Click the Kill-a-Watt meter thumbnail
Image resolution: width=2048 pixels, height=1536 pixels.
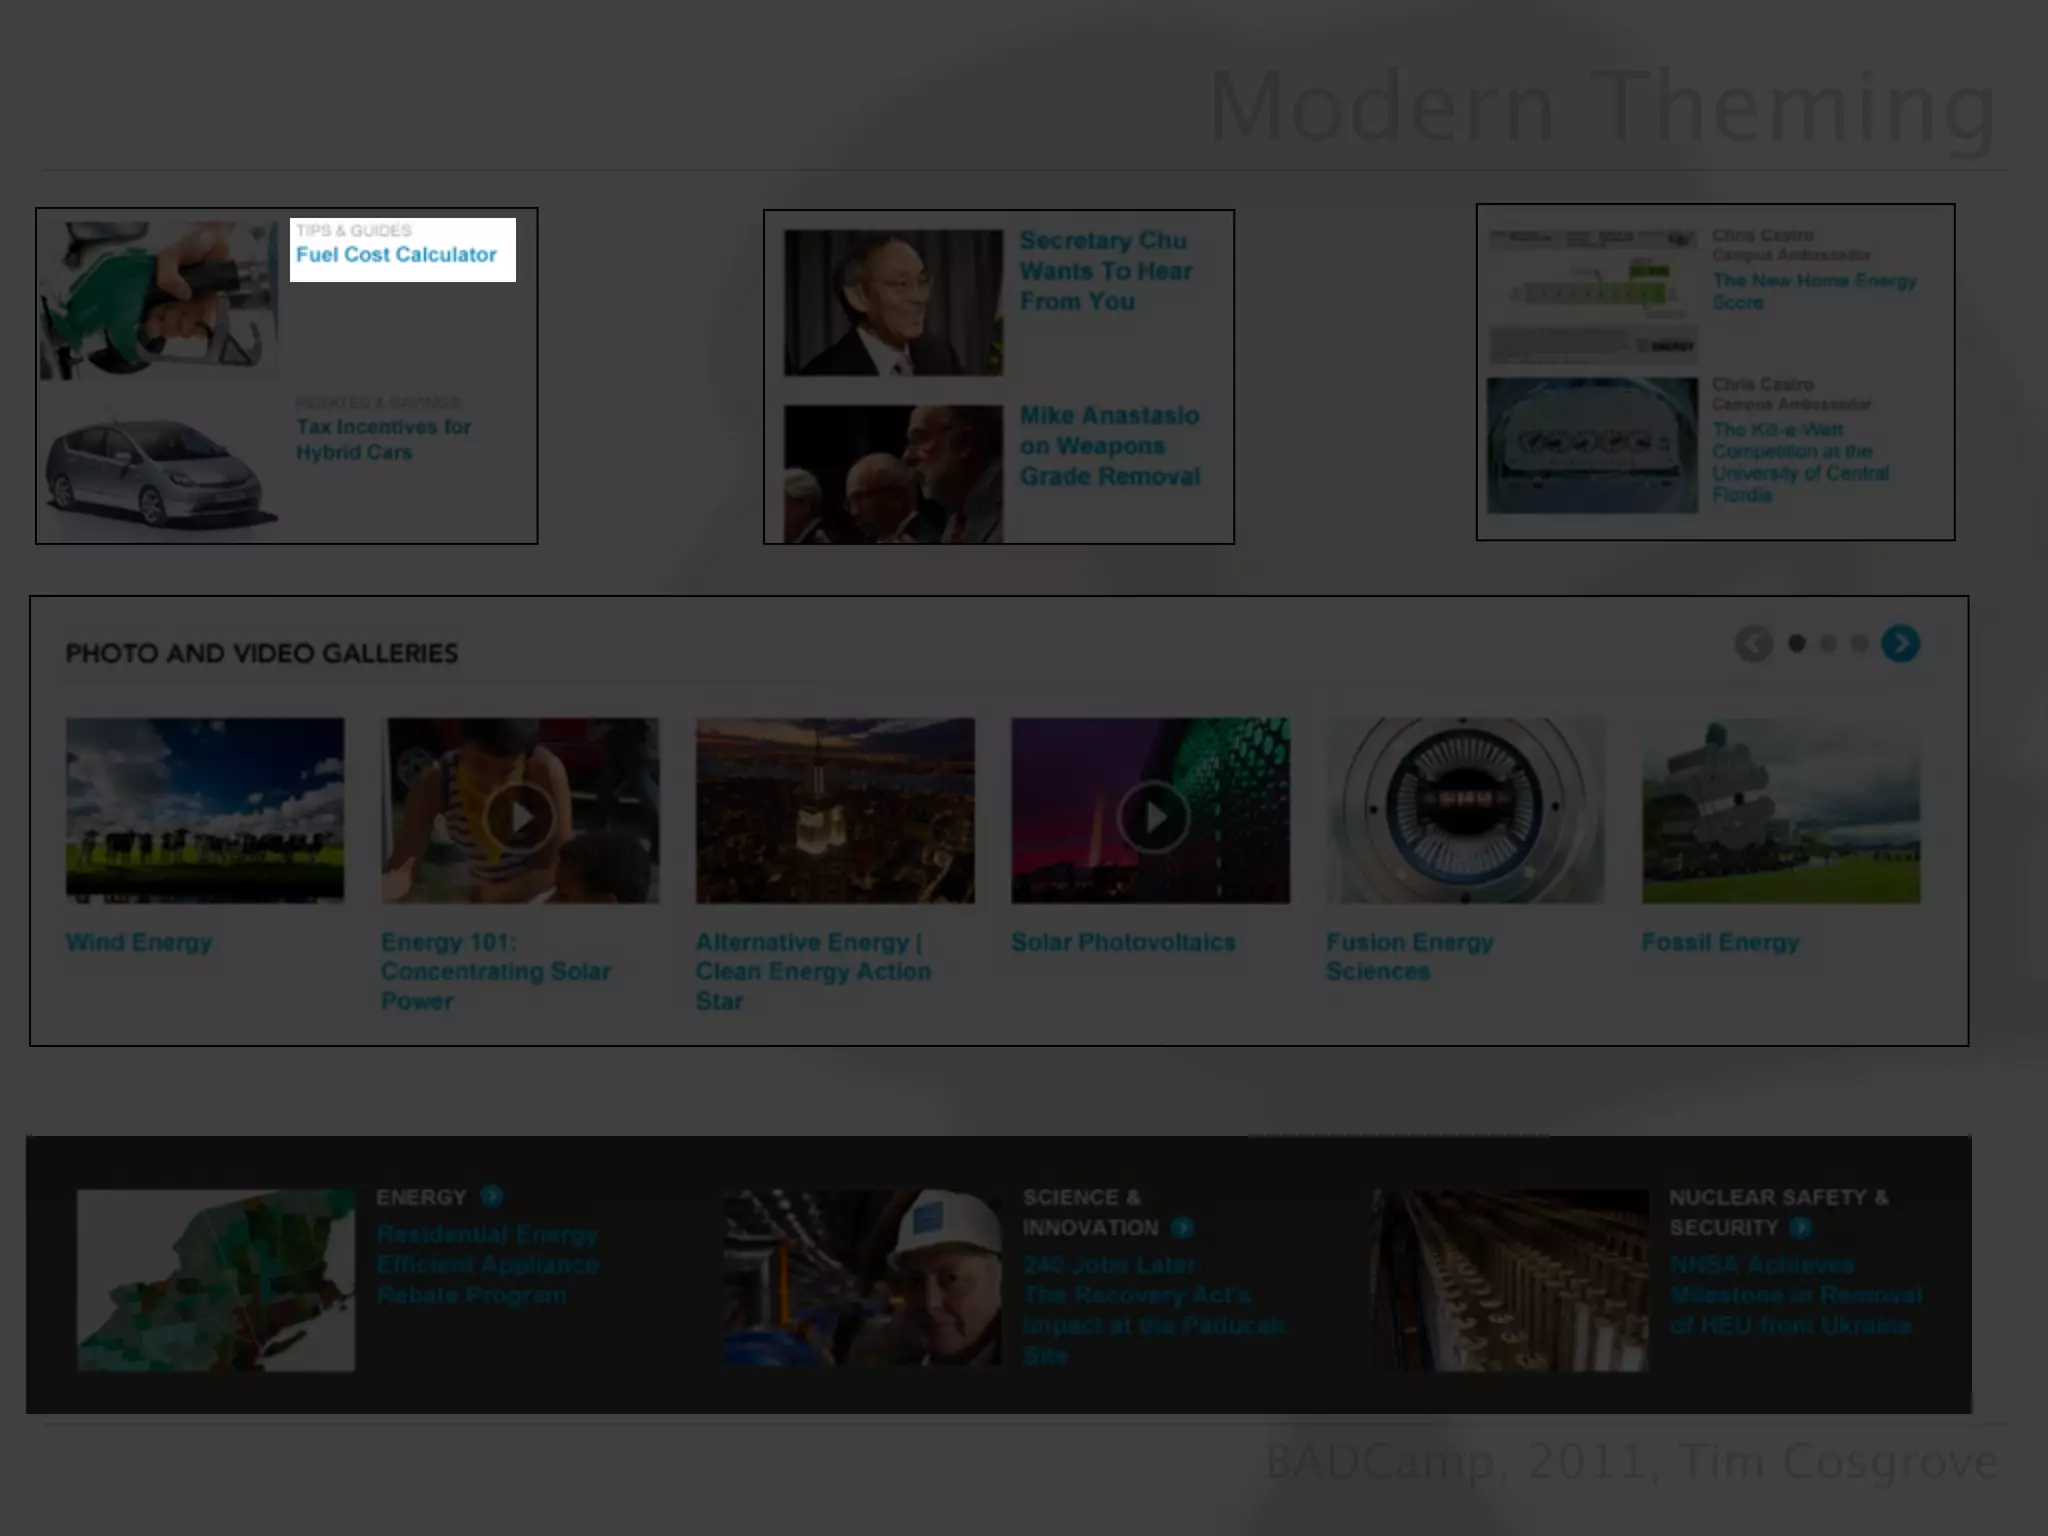click(1592, 445)
